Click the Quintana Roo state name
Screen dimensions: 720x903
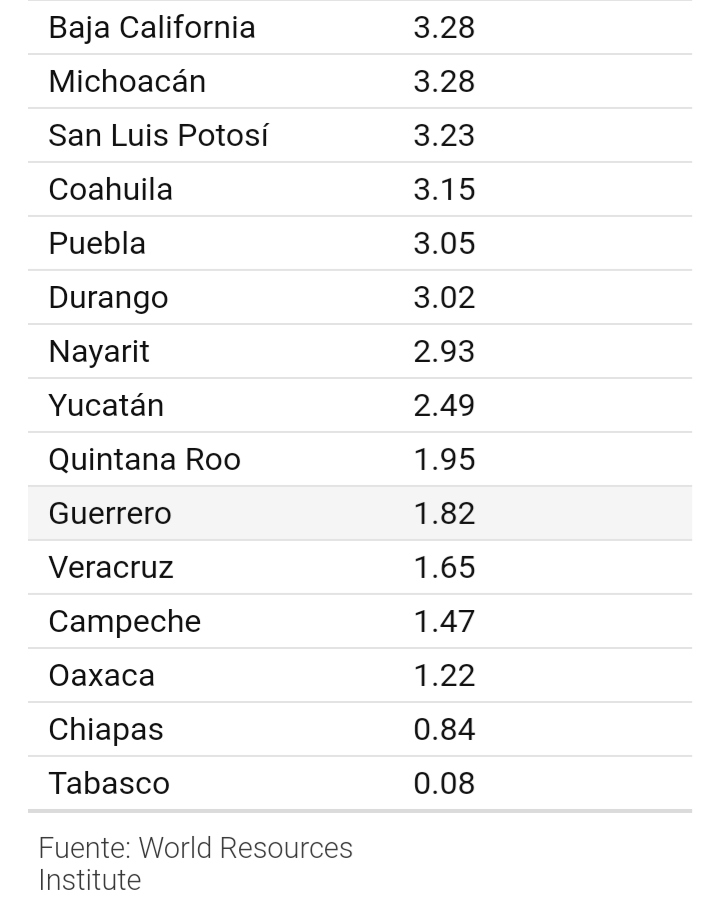144,459
